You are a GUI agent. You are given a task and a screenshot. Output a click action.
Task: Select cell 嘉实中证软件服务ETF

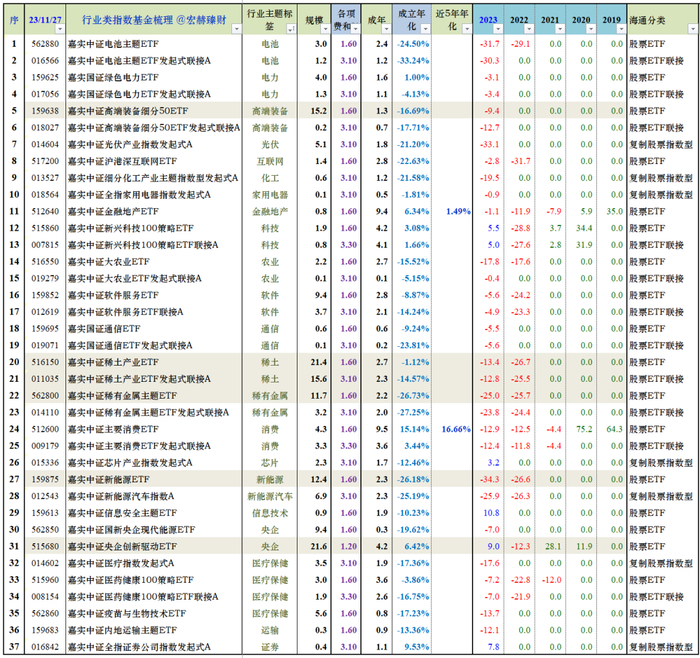pyautogui.click(x=113, y=295)
